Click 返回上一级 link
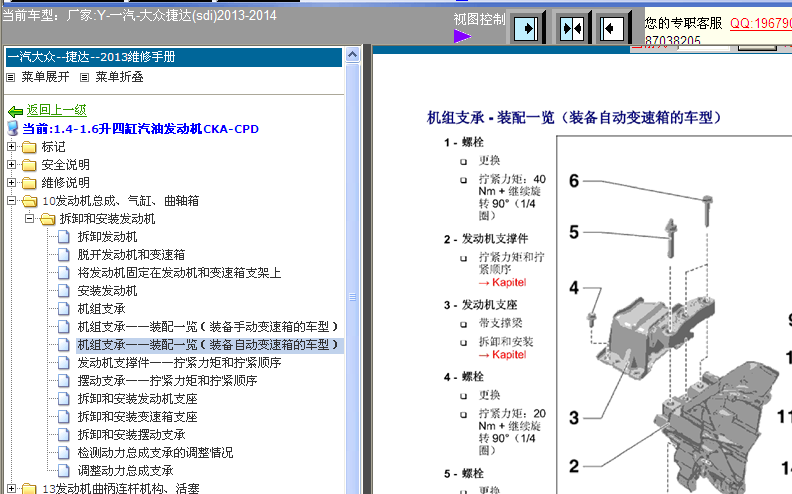The image size is (792, 494). coord(57,110)
